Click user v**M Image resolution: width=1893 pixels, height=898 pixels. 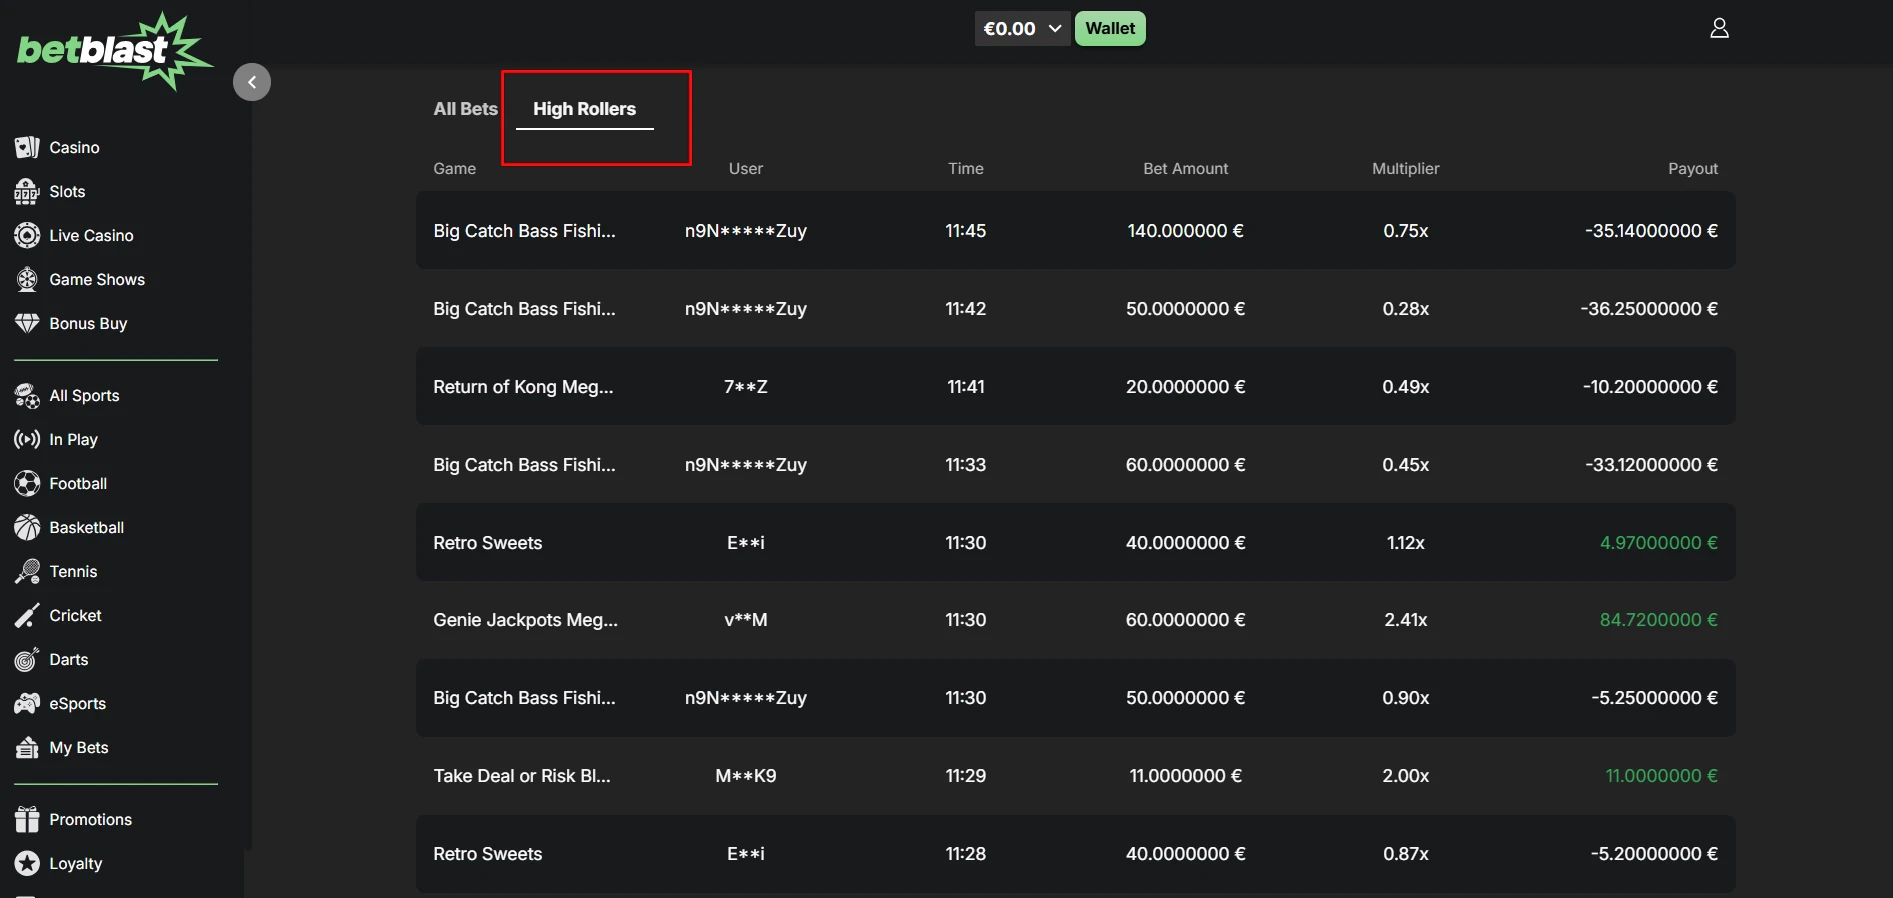pyautogui.click(x=746, y=620)
